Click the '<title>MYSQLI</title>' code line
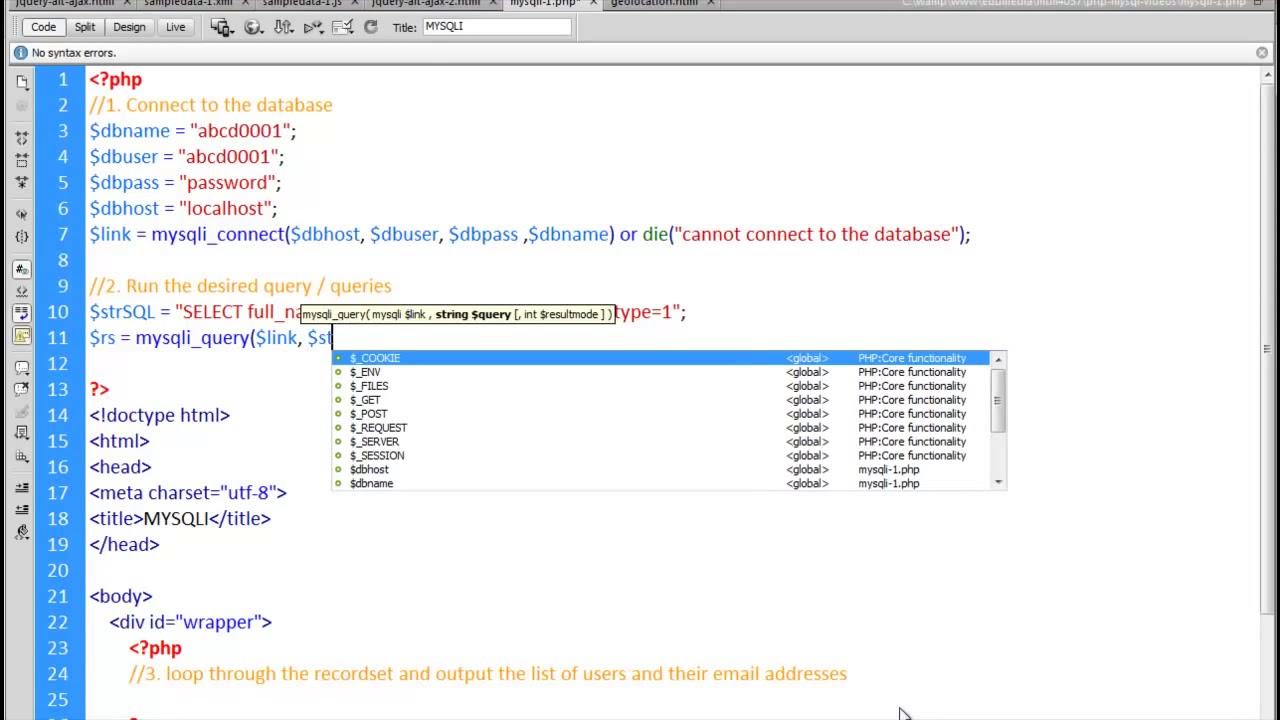This screenshot has height=720, width=1280. click(180, 518)
